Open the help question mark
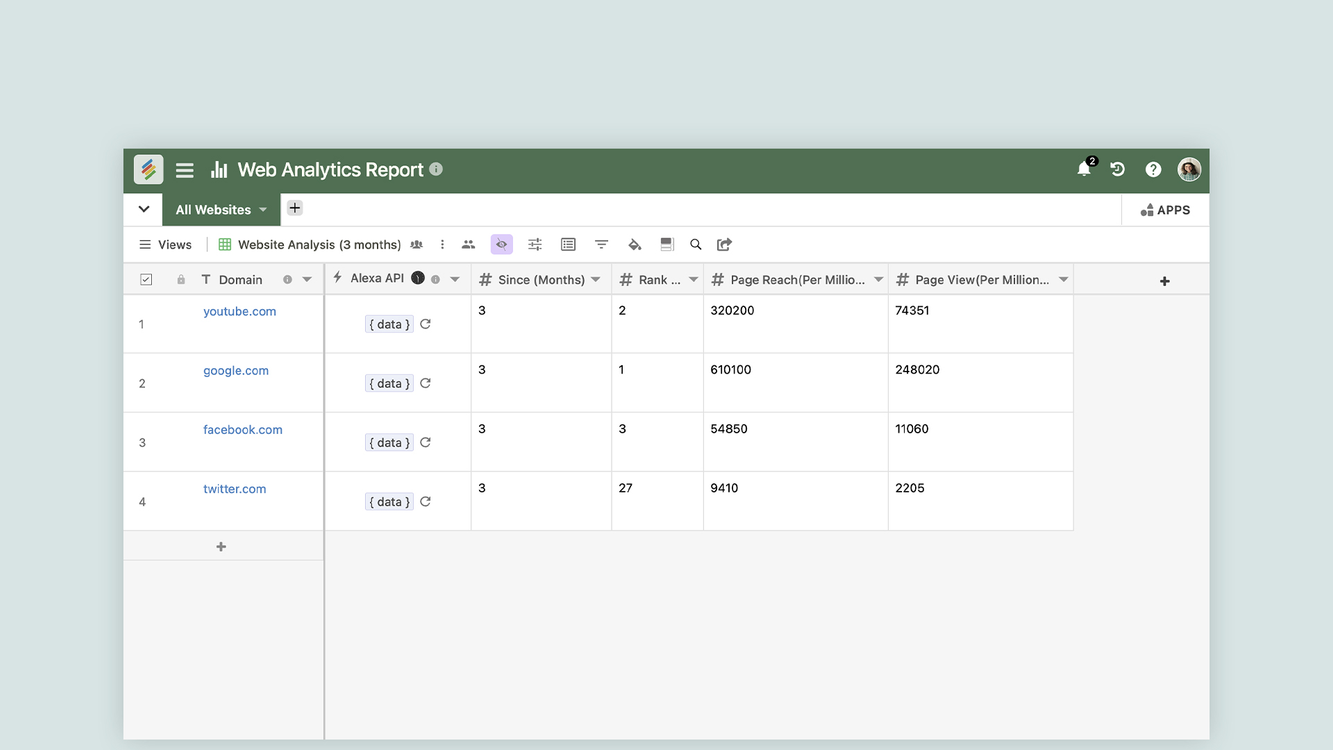 (1153, 170)
